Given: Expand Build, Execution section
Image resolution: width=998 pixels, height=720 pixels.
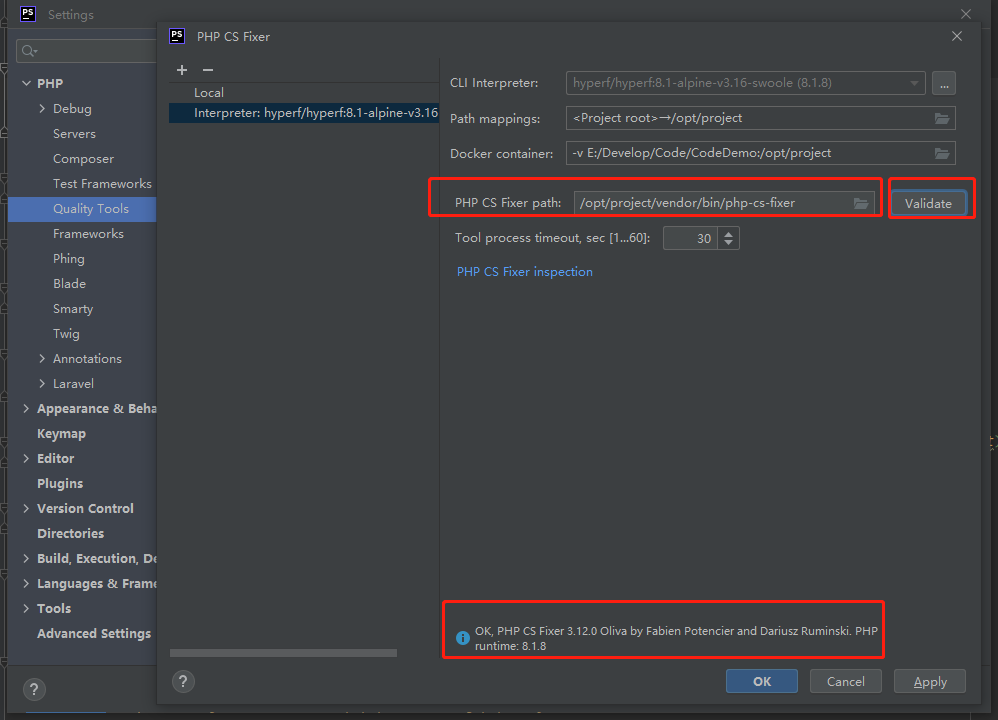Looking at the screenshot, I should [x=26, y=558].
